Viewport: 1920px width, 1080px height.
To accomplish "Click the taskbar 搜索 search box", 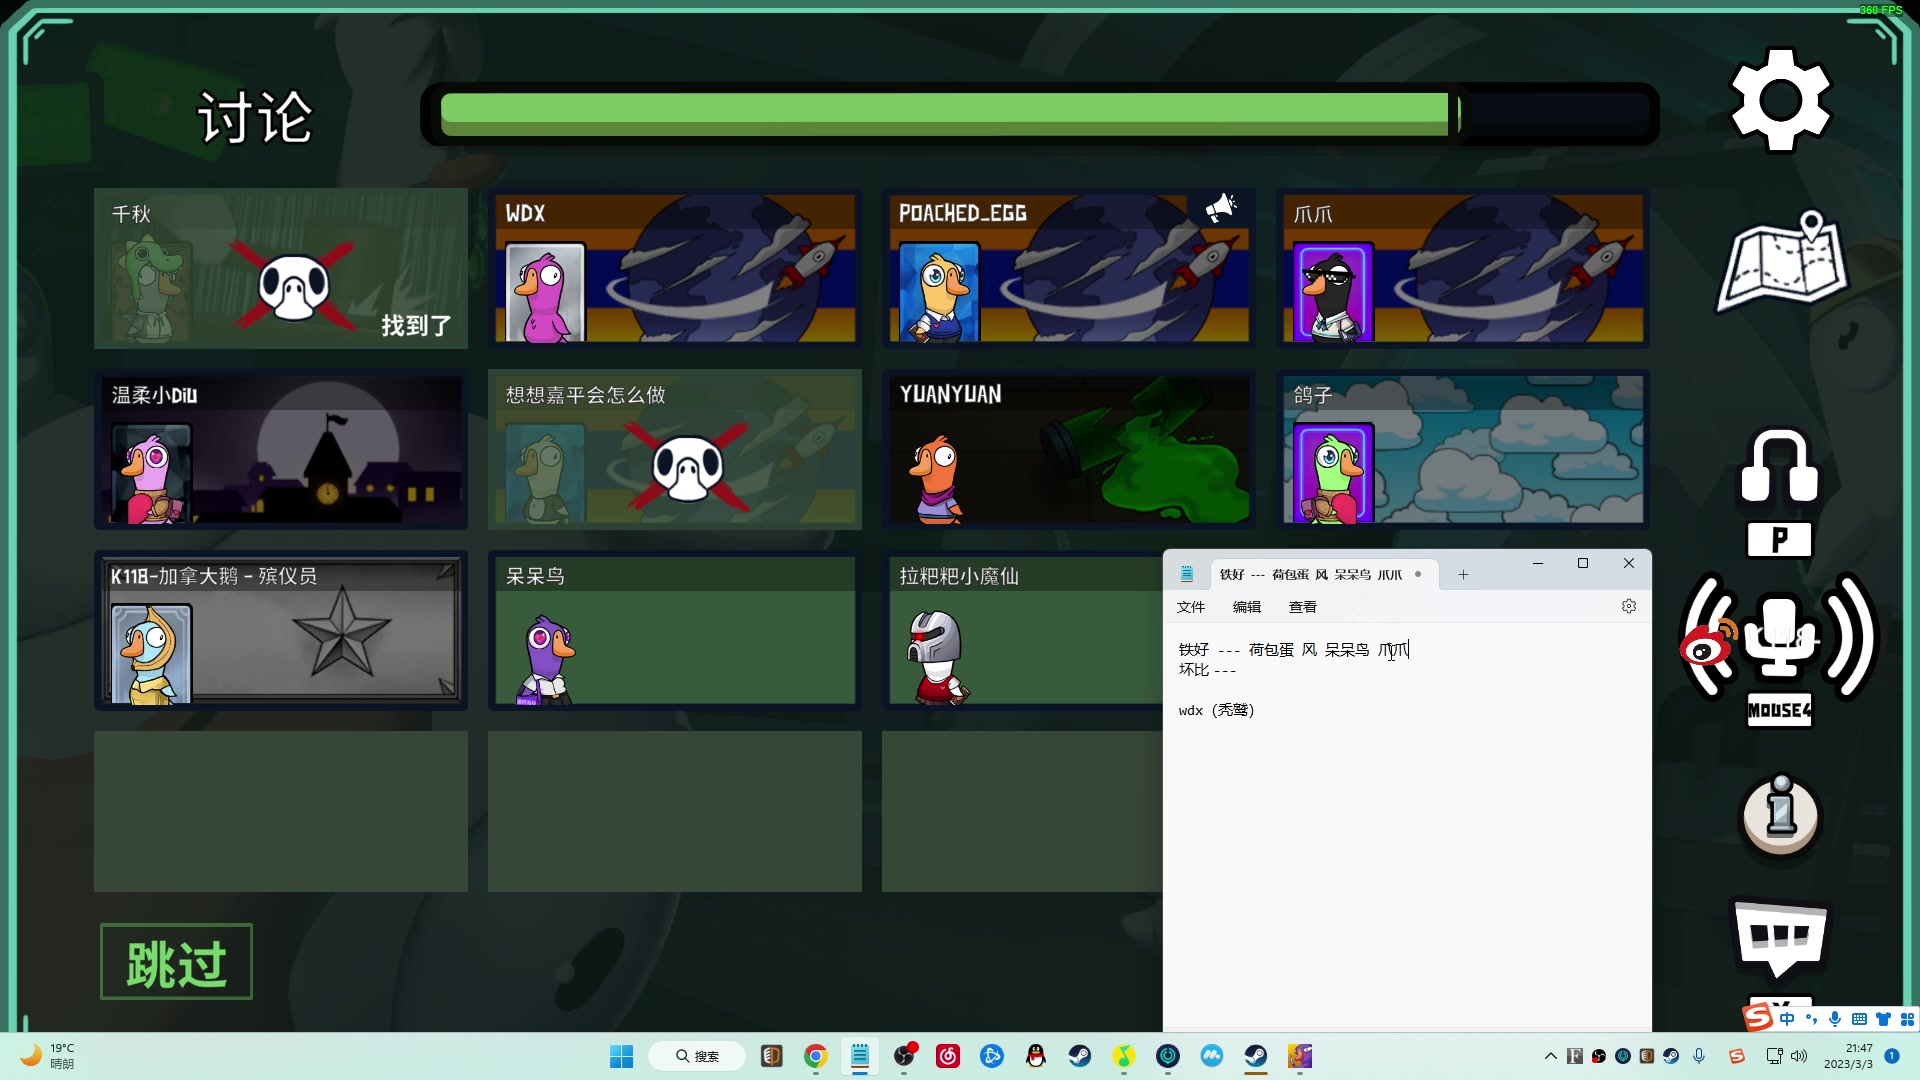I will (697, 1056).
